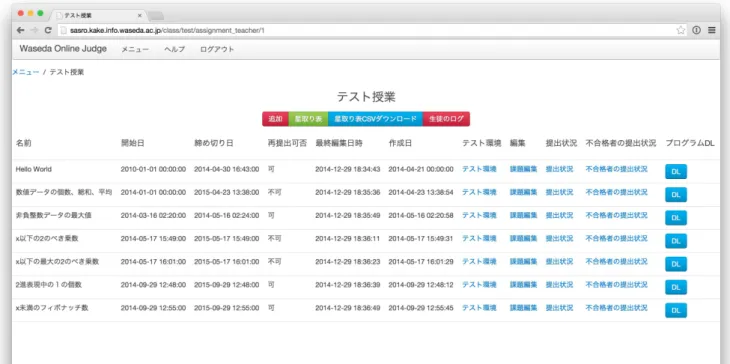Select the テスト授業 browser tab
730x364 pixels.
[x=98, y=15]
